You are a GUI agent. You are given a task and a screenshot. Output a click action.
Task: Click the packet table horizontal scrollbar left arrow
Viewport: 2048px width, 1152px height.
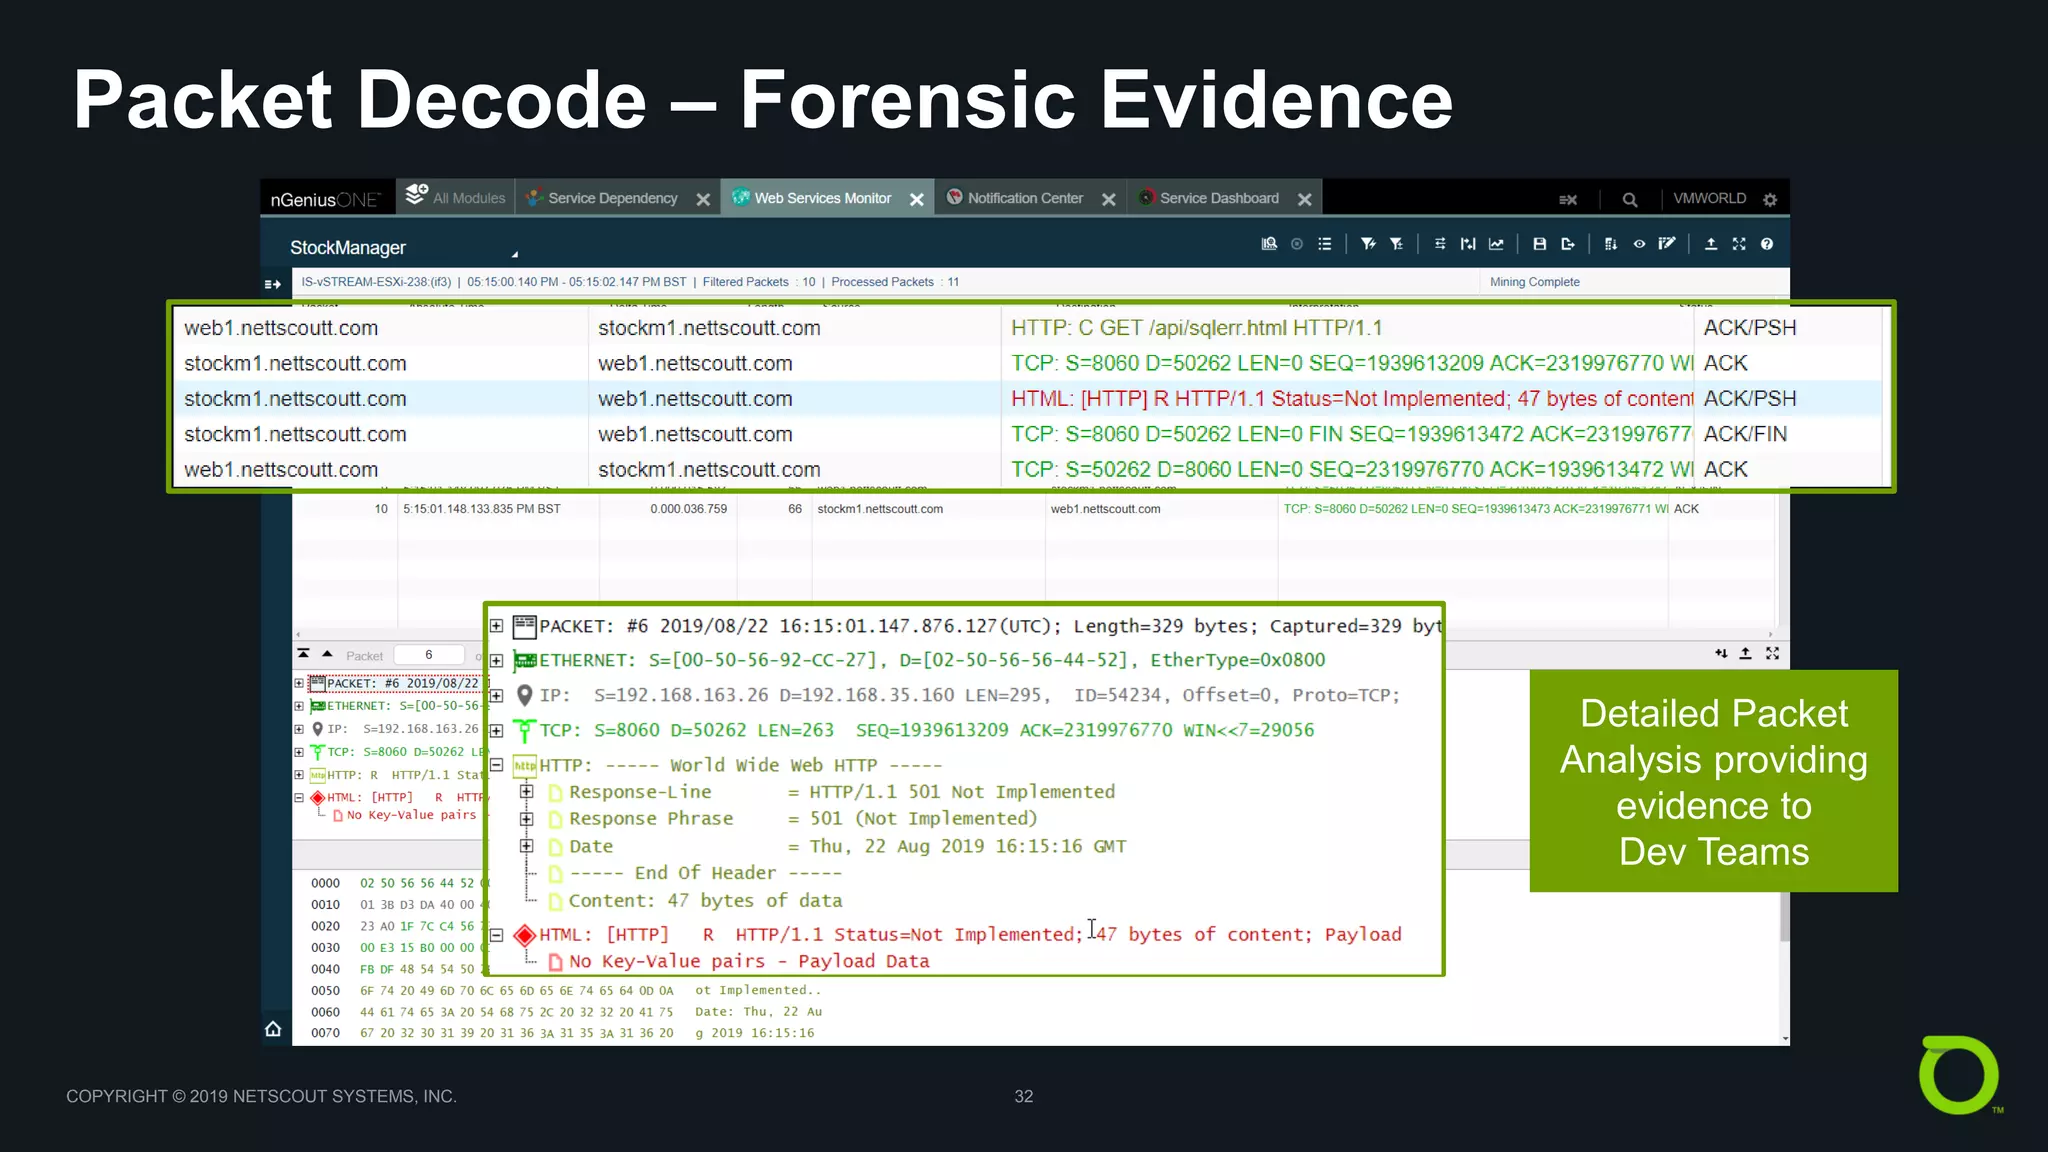pyautogui.click(x=298, y=634)
